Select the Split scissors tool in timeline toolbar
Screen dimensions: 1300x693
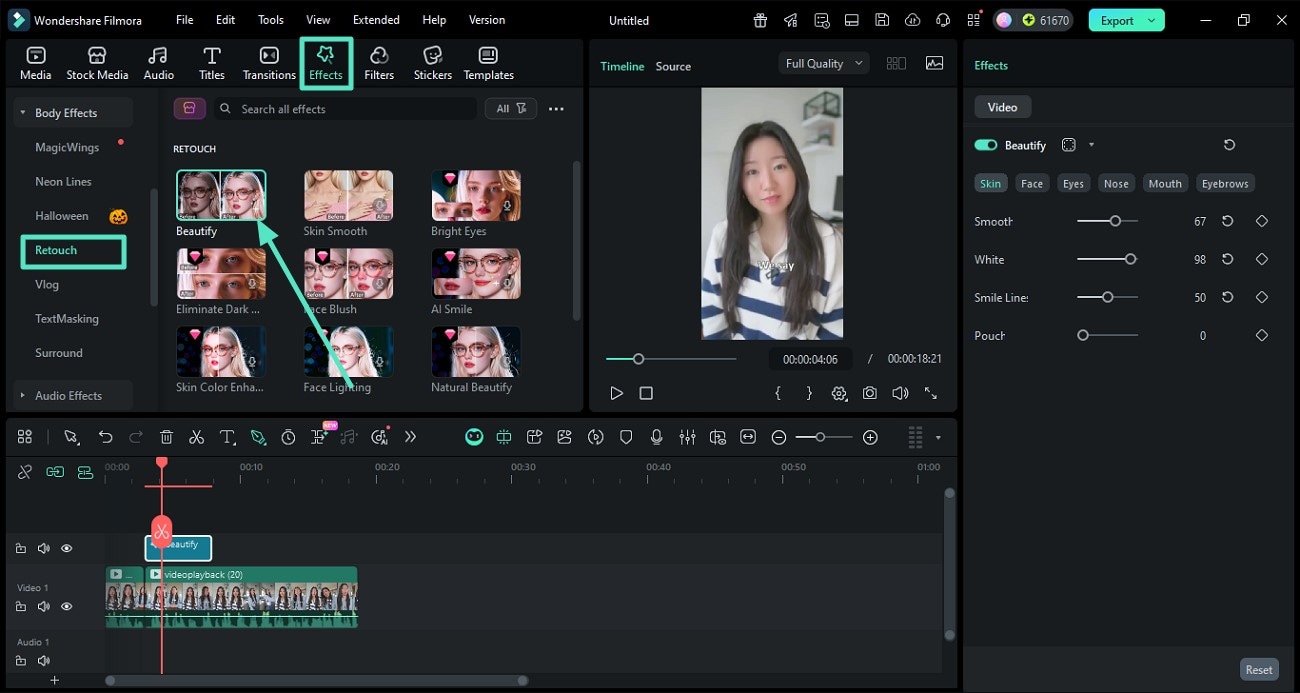pos(197,437)
